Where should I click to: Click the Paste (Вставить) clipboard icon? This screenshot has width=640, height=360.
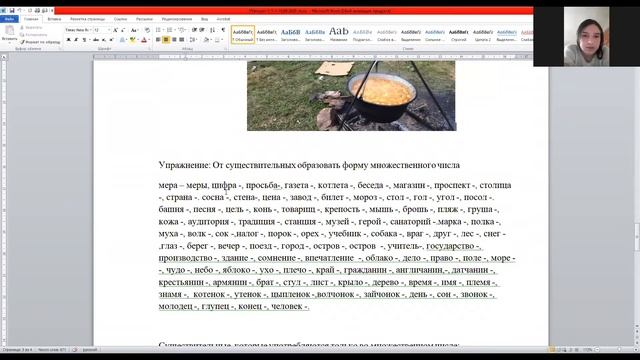[9, 31]
